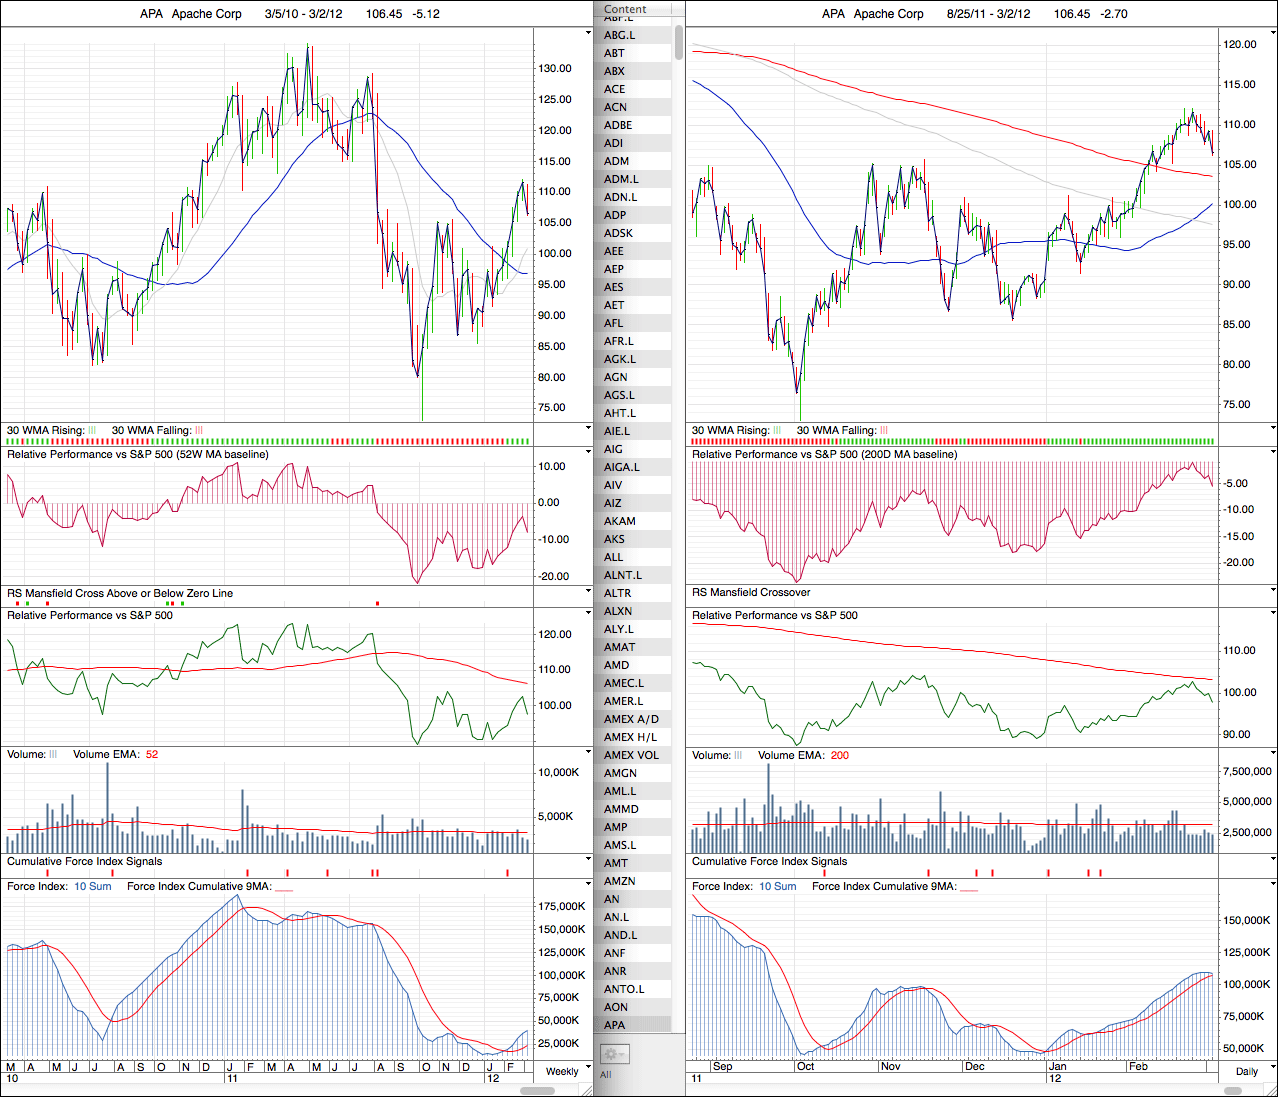Open daily chart Volume panel dropdown arrow
The height and width of the screenshot is (1097, 1278).
click(x=1273, y=753)
